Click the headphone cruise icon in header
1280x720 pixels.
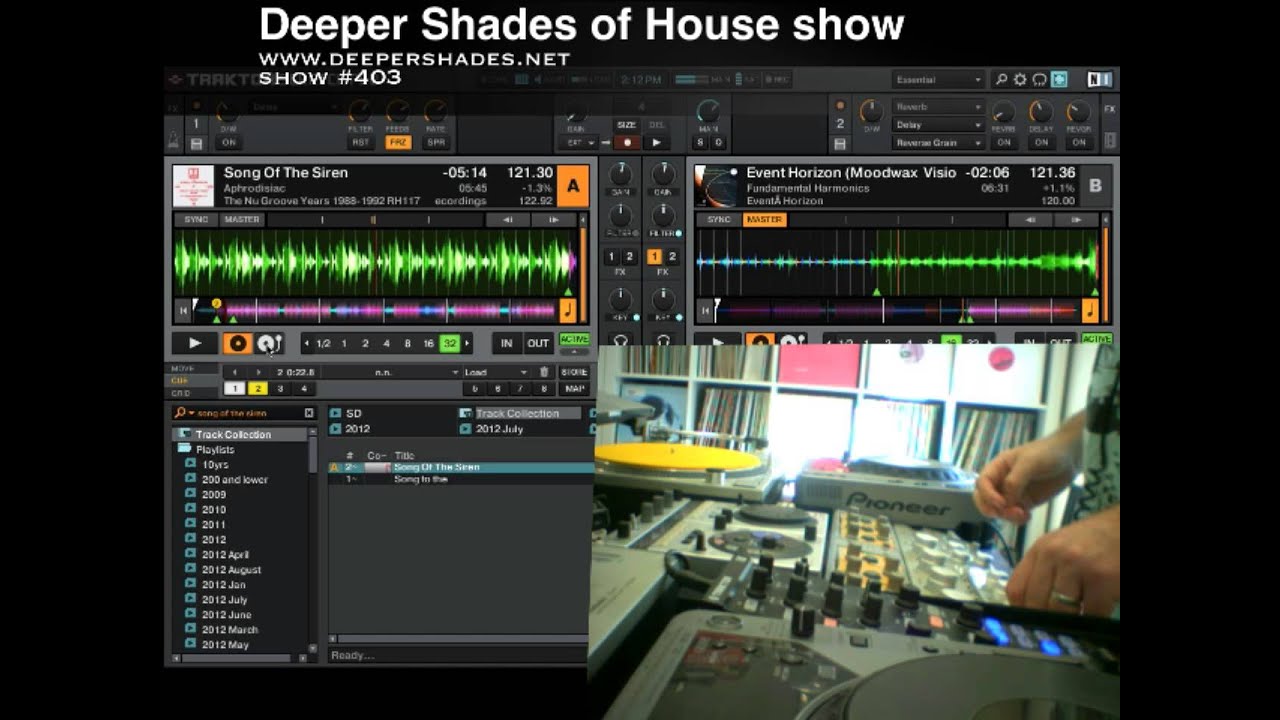[x=1039, y=80]
